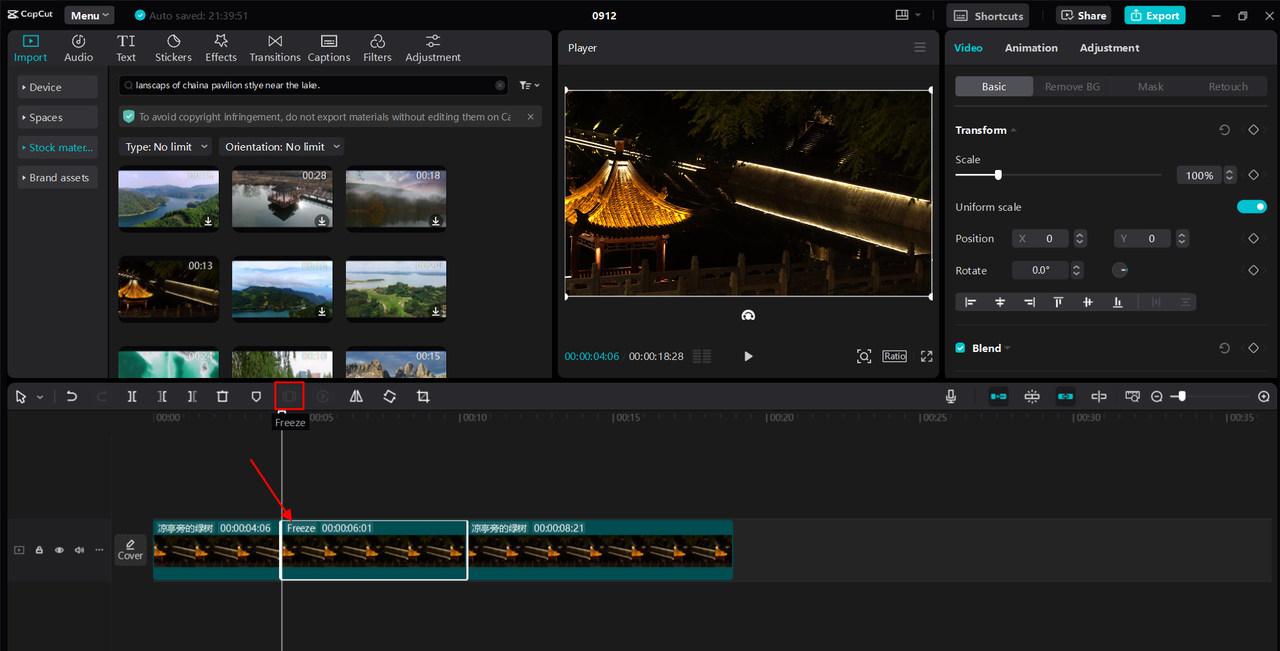Click the Rotate icon in timeline toolbar
Image resolution: width=1280 pixels, height=651 pixels.
(389, 397)
